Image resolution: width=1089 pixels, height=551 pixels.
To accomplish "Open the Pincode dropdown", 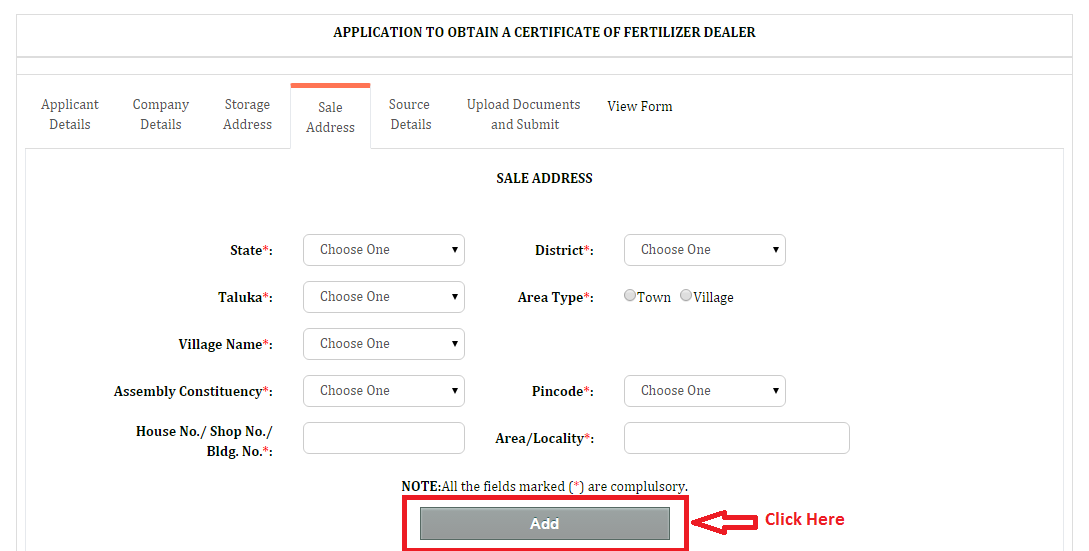I will pos(705,391).
